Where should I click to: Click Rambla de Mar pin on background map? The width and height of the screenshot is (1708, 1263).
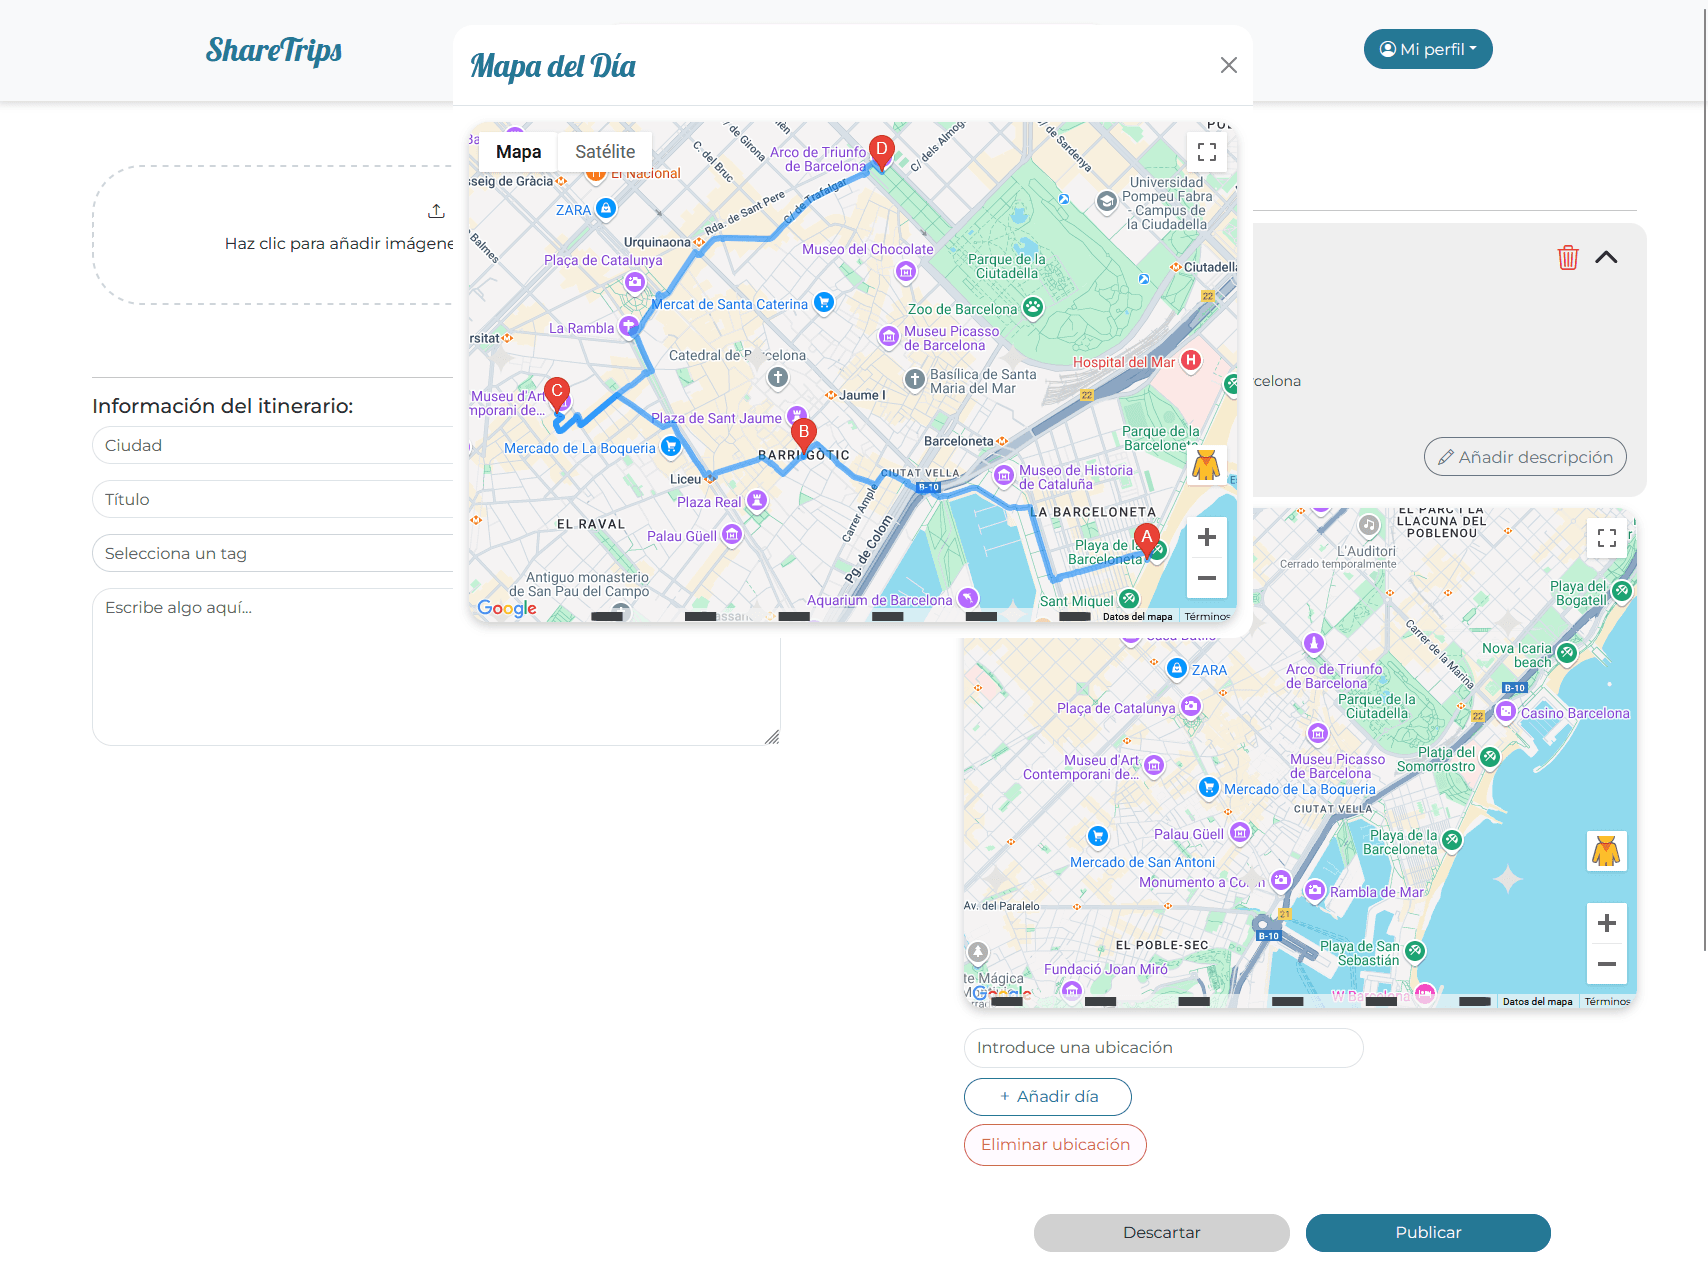[x=1315, y=890]
